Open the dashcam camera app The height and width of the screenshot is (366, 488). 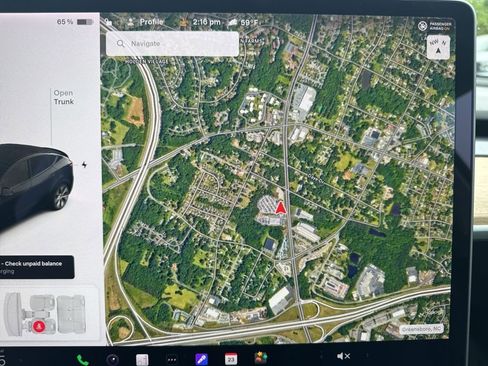tap(113, 360)
